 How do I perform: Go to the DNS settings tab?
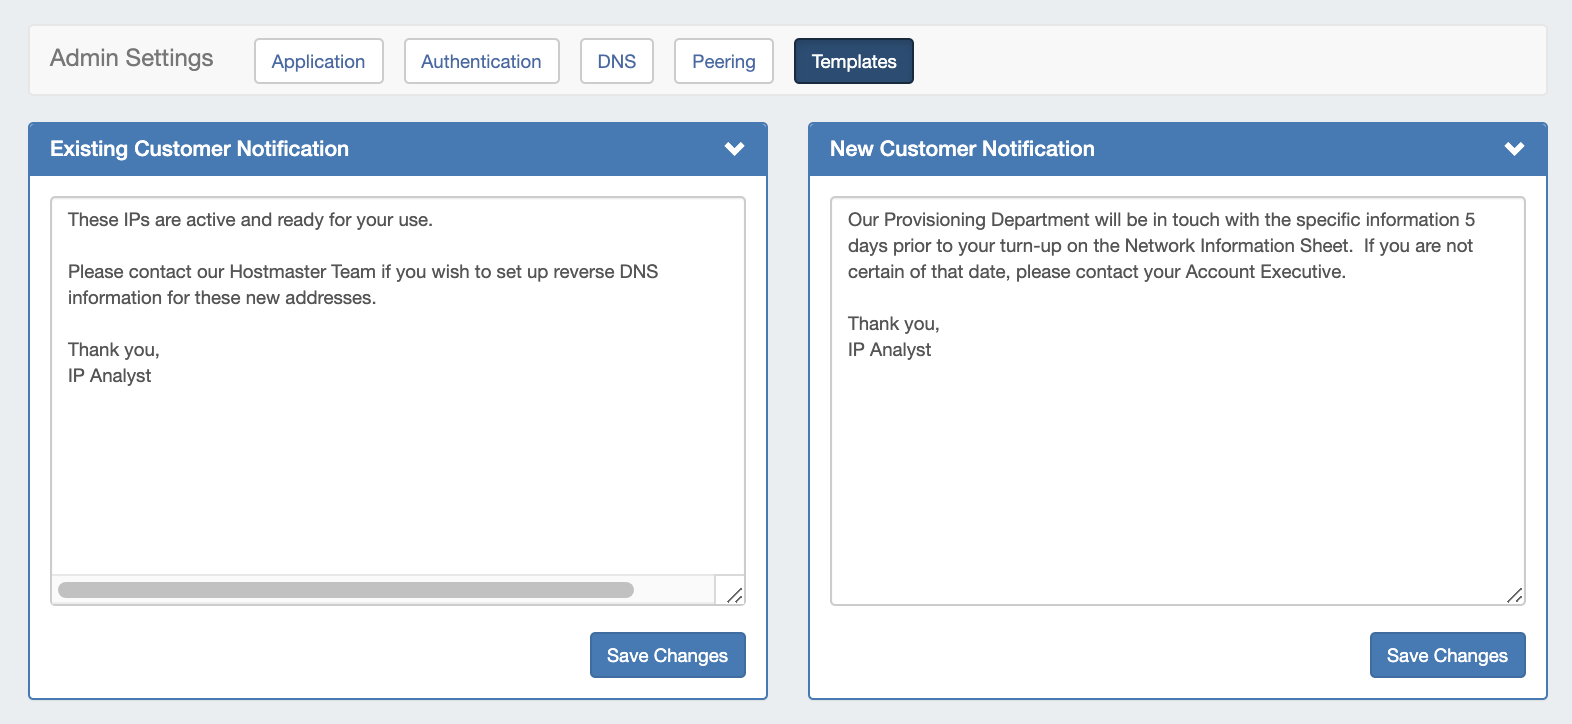pyautogui.click(x=616, y=61)
